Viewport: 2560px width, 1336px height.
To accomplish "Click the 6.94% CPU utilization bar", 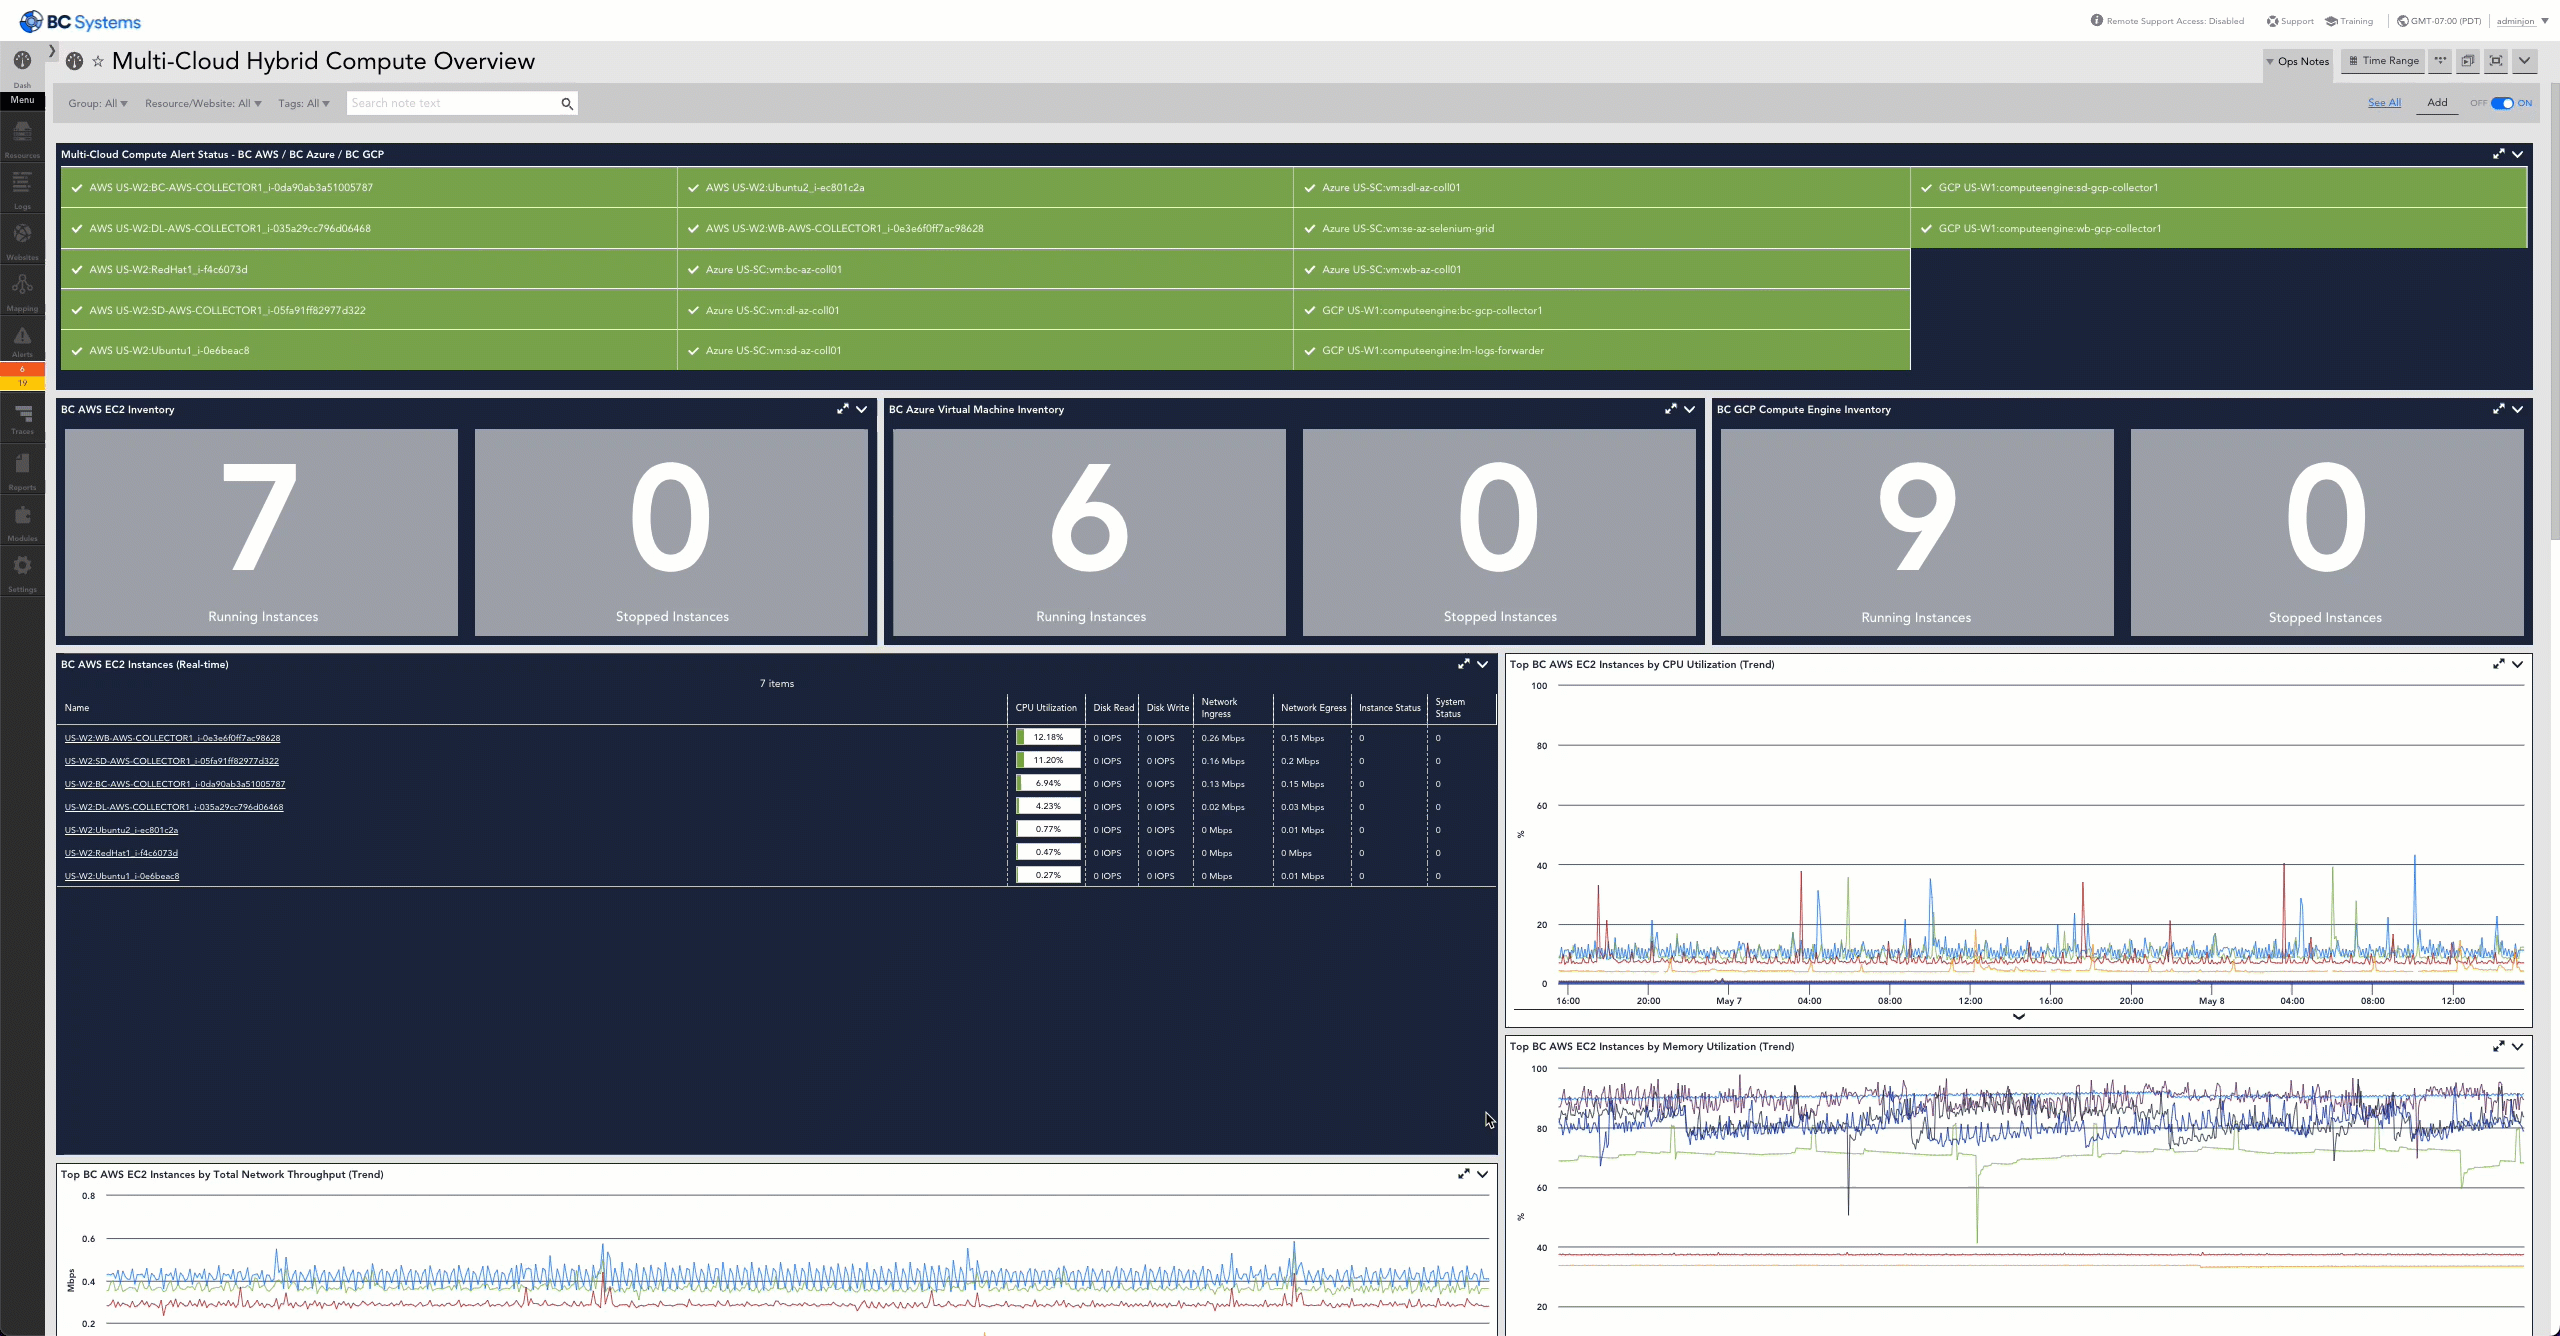I will [x=1048, y=783].
